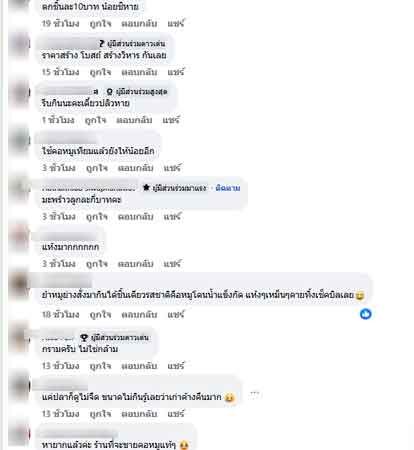Reply to the comment รีบกินนะคะเดี๋ยวปลิวหาย
414x450 pixels.
point(134,120)
